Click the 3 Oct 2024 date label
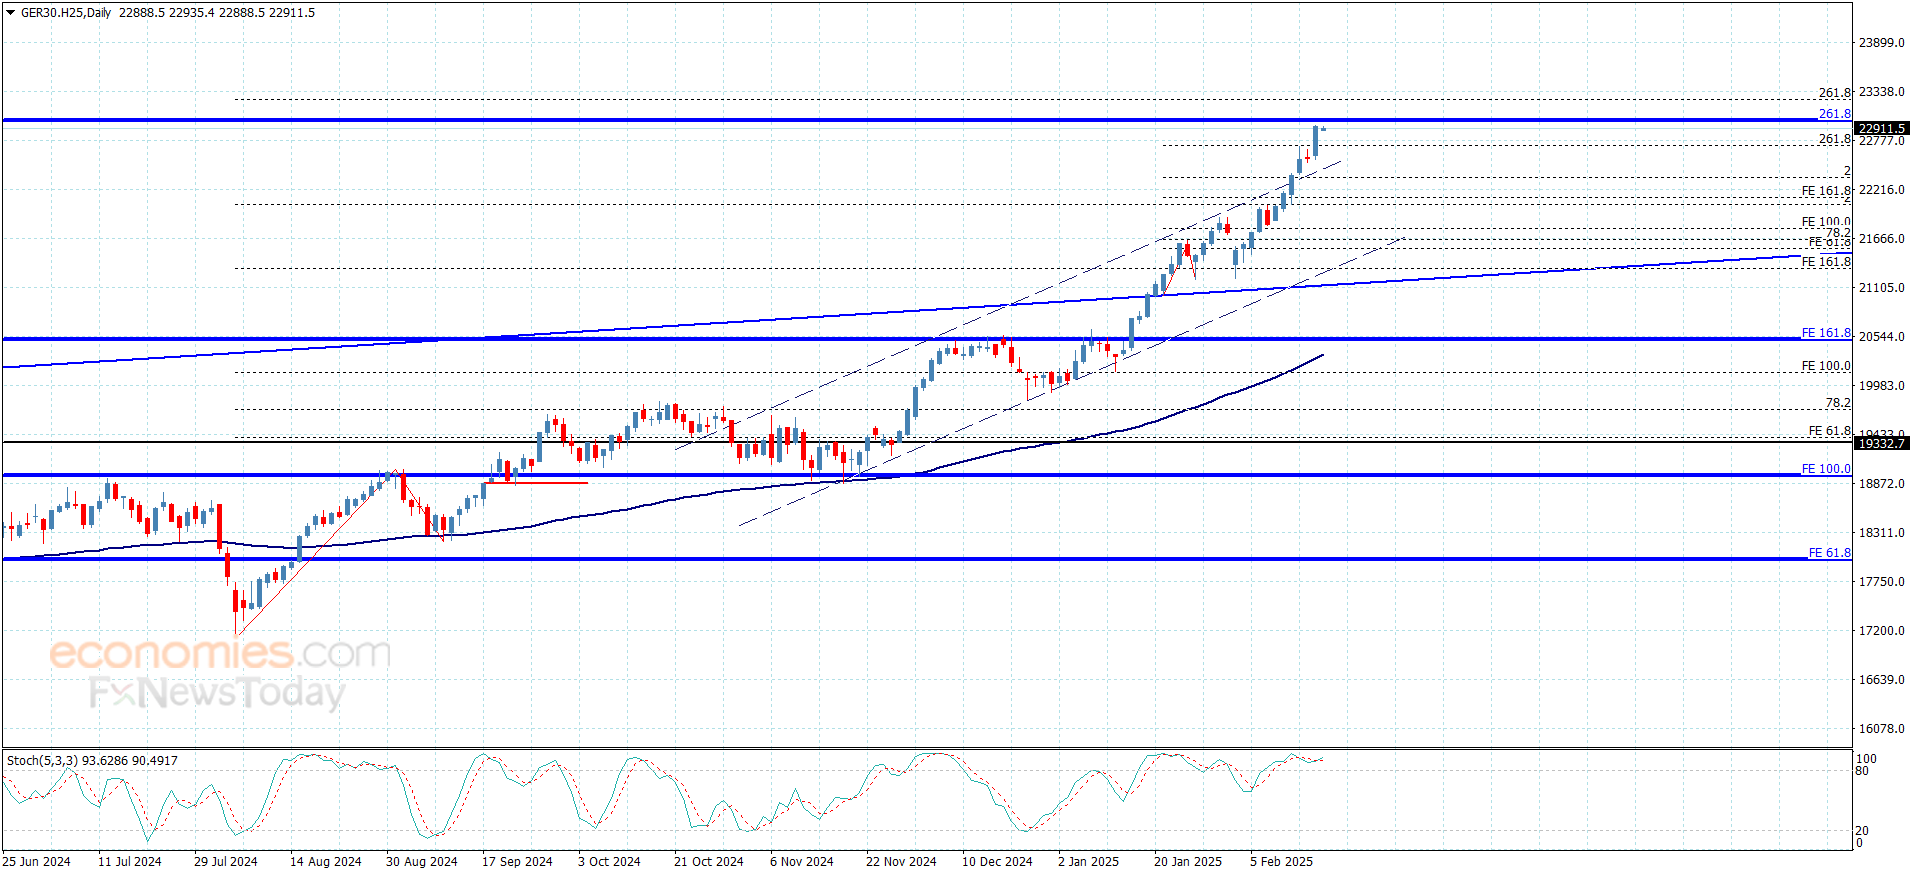 coord(609,862)
